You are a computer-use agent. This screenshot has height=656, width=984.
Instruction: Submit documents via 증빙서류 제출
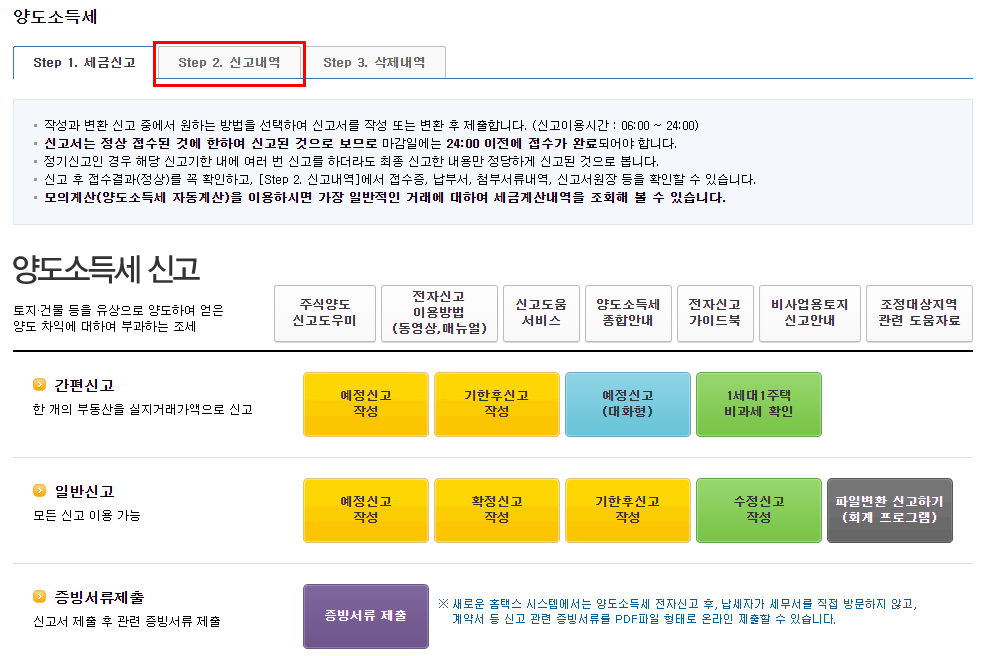click(x=365, y=616)
